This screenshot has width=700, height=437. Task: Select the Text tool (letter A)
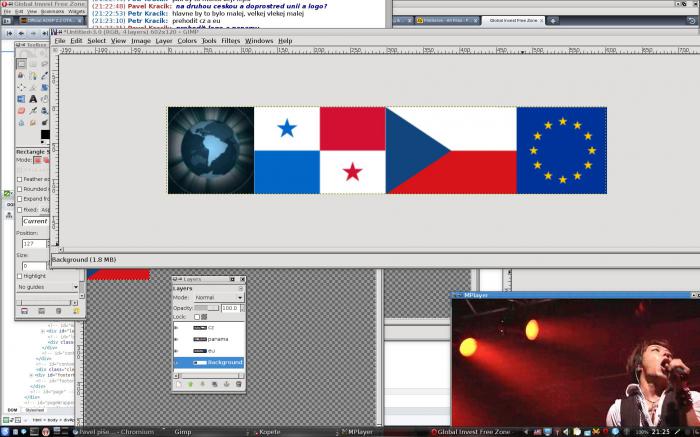pos(33,99)
